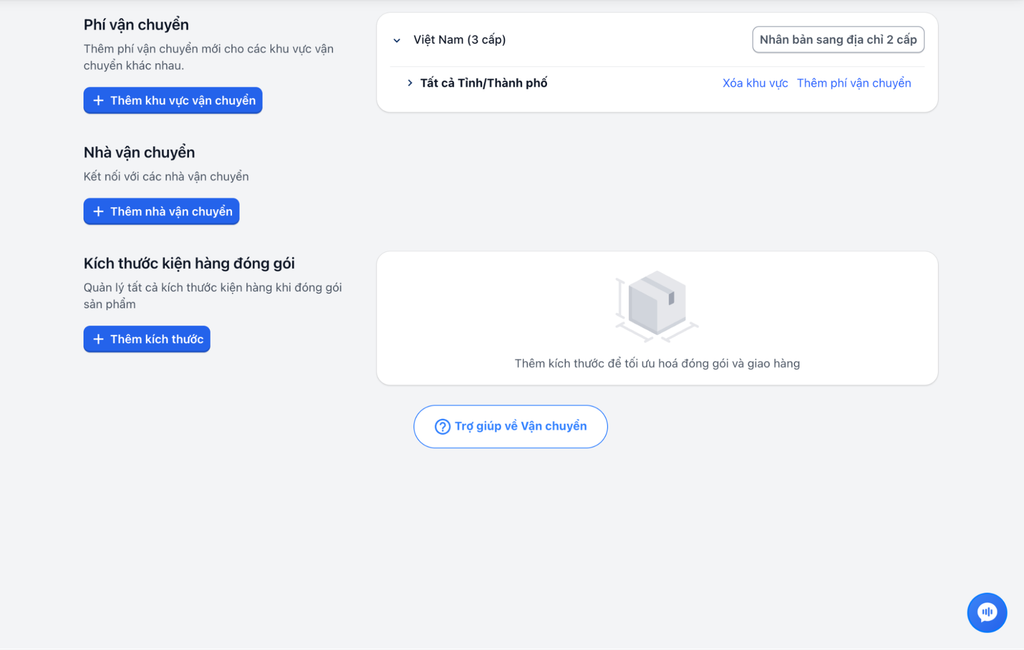The width and height of the screenshot is (1024, 650).
Task: Click the package box illustration
Action: (657, 304)
